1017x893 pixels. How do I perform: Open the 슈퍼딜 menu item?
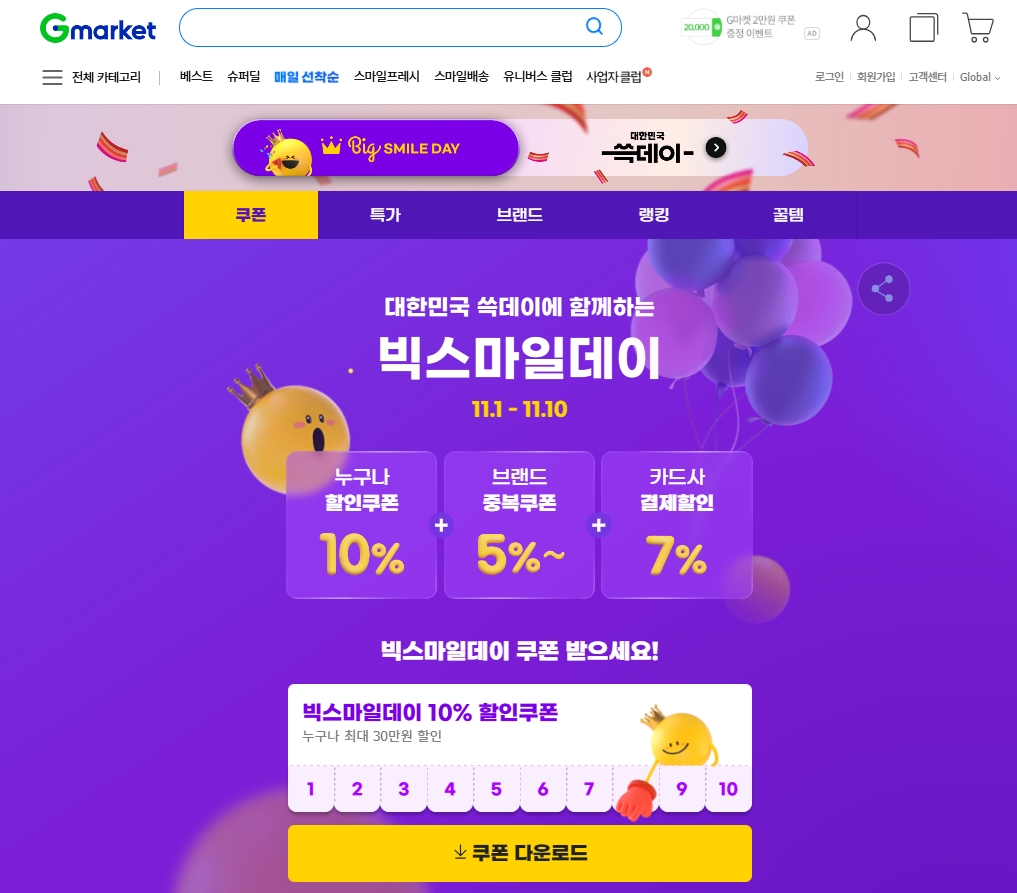pyautogui.click(x=243, y=77)
